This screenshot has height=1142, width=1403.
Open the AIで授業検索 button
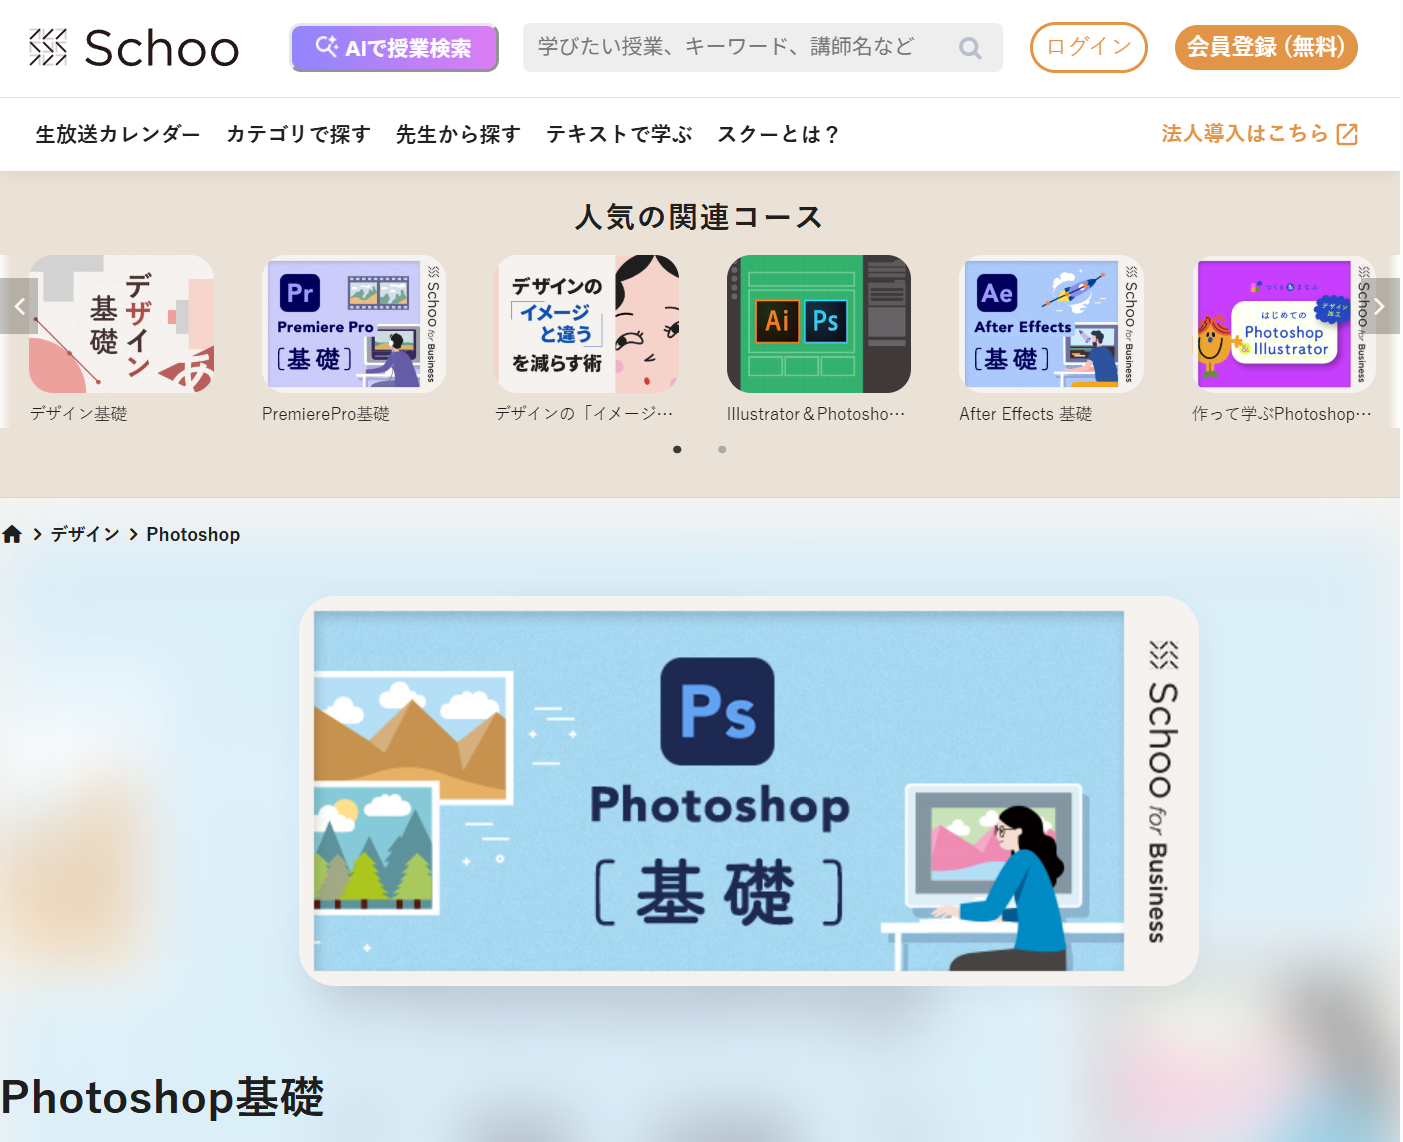[394, 48]
